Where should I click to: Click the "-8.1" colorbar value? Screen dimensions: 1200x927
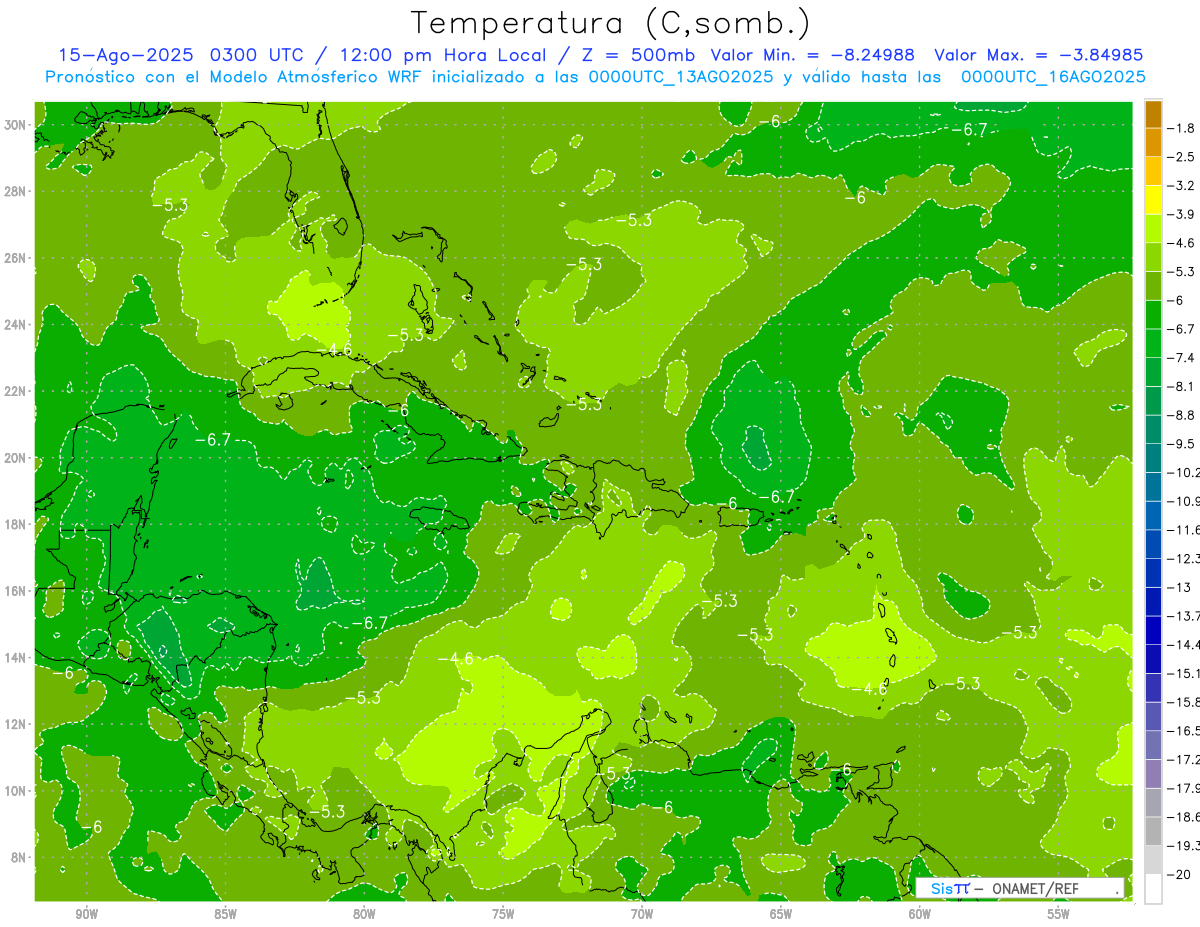click(x=1183, y=386)
